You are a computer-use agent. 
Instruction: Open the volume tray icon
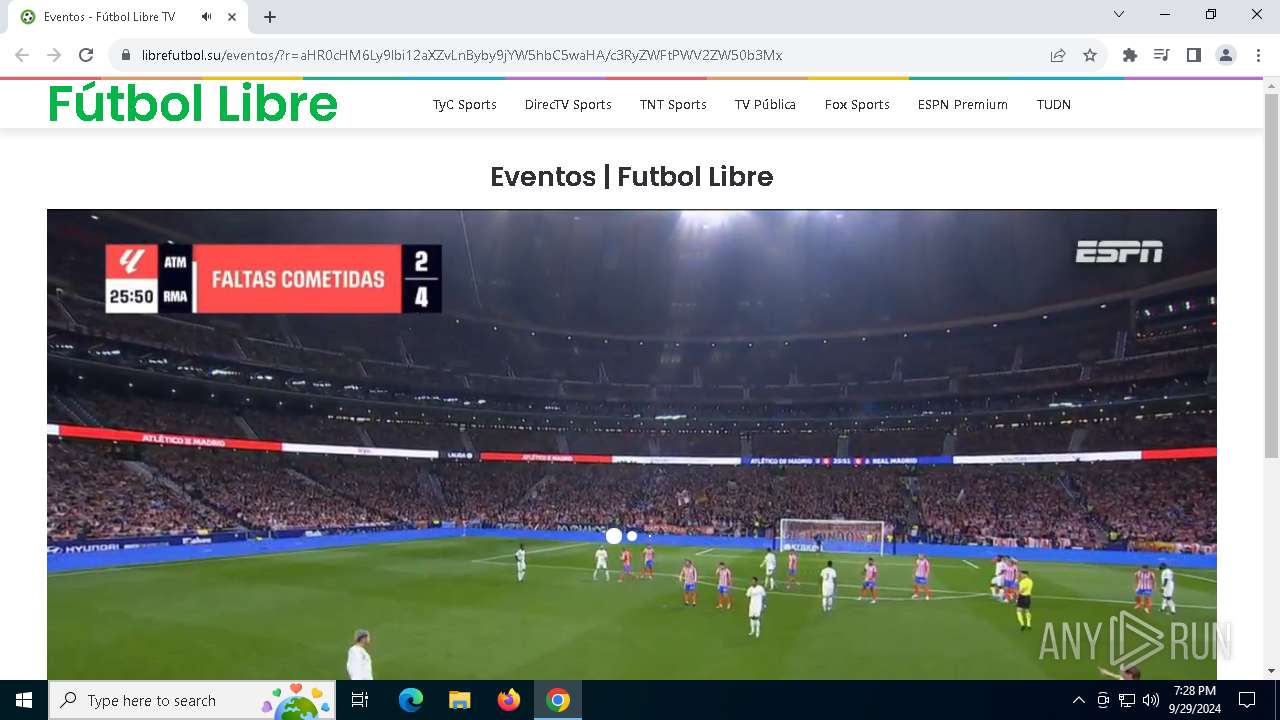point(1151,700)
